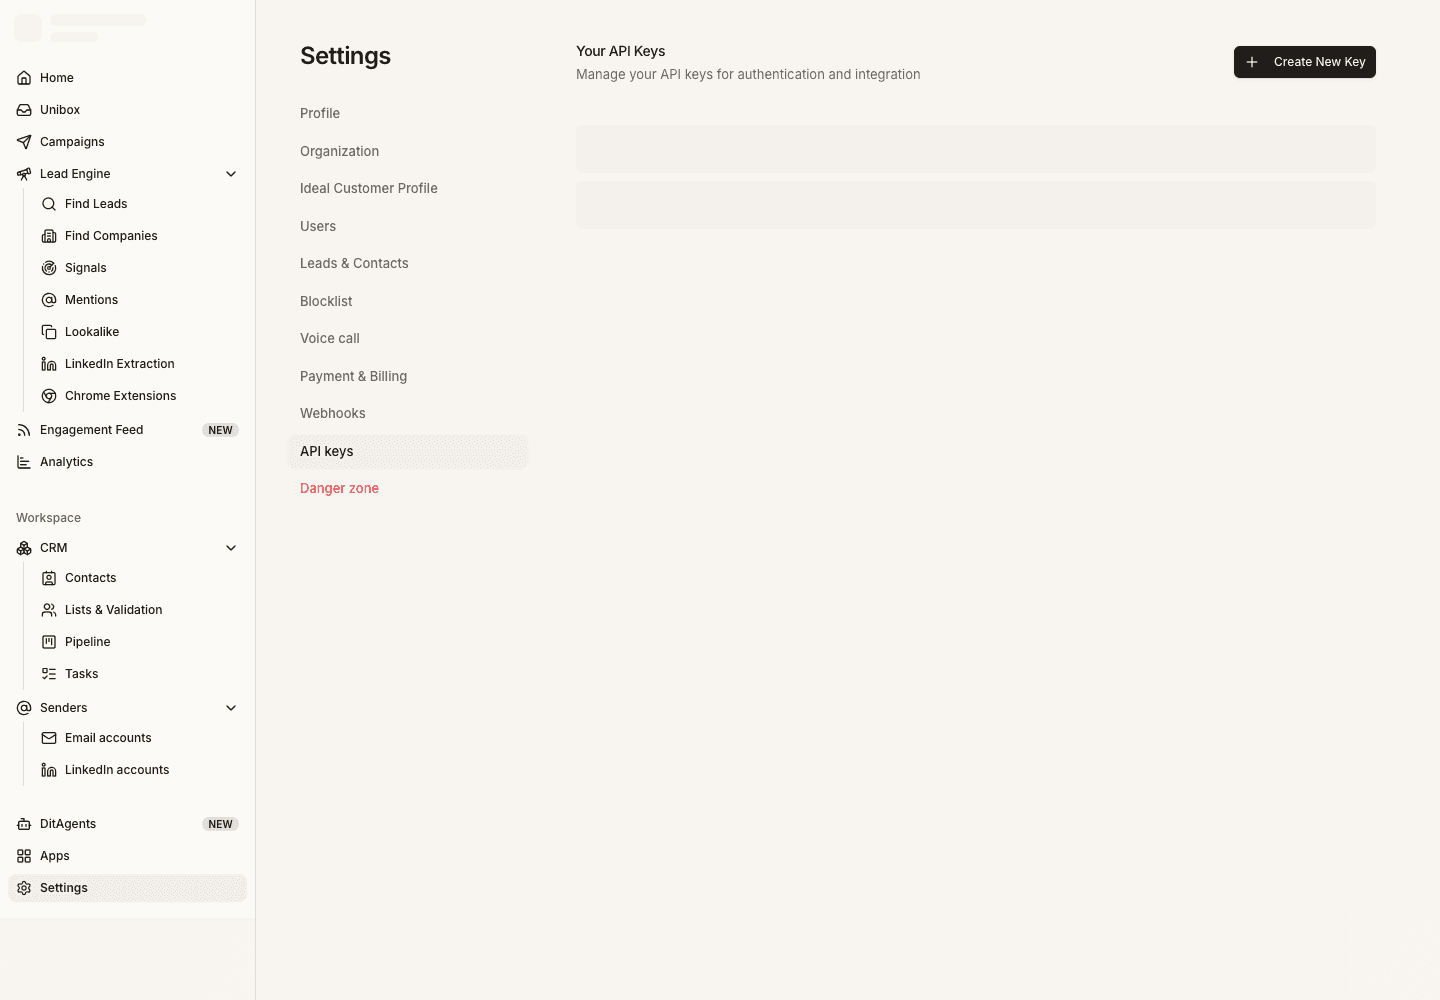
Task: Click the Tasks checklist icon
Action: coord(49,674)
